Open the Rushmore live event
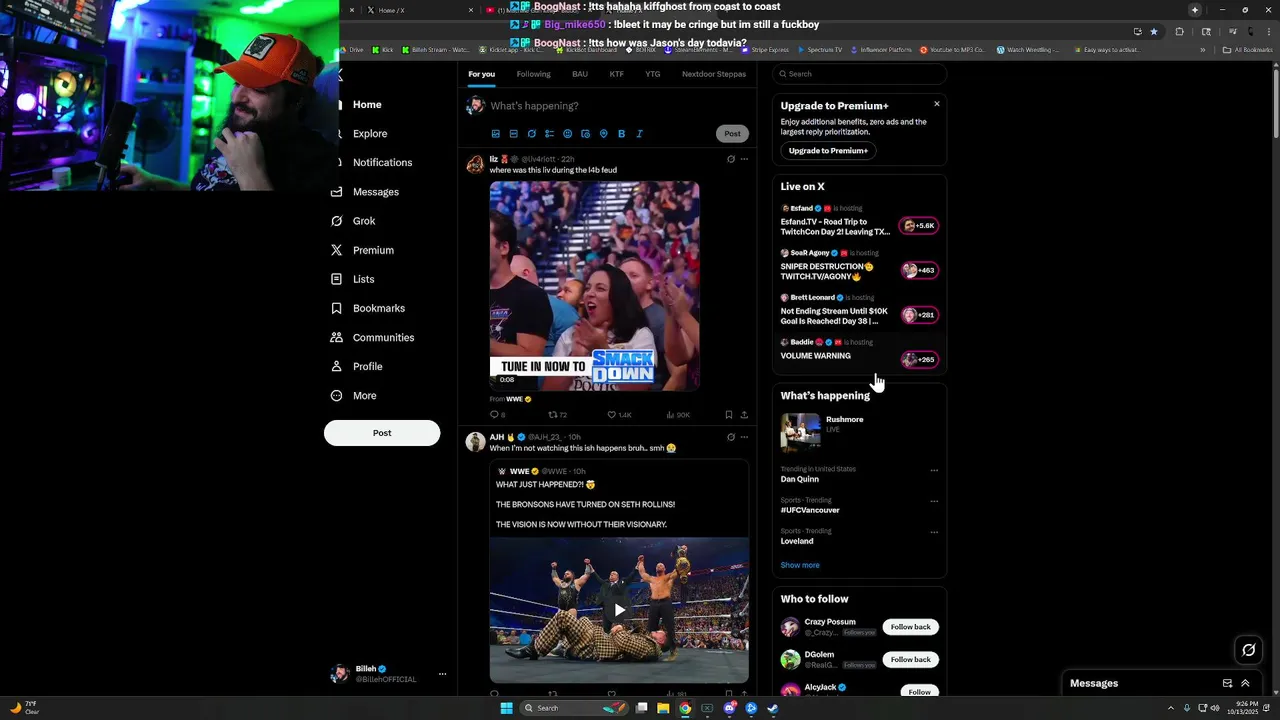The height and width of the screenshot is (720, 1280). [x=859, y=433]
